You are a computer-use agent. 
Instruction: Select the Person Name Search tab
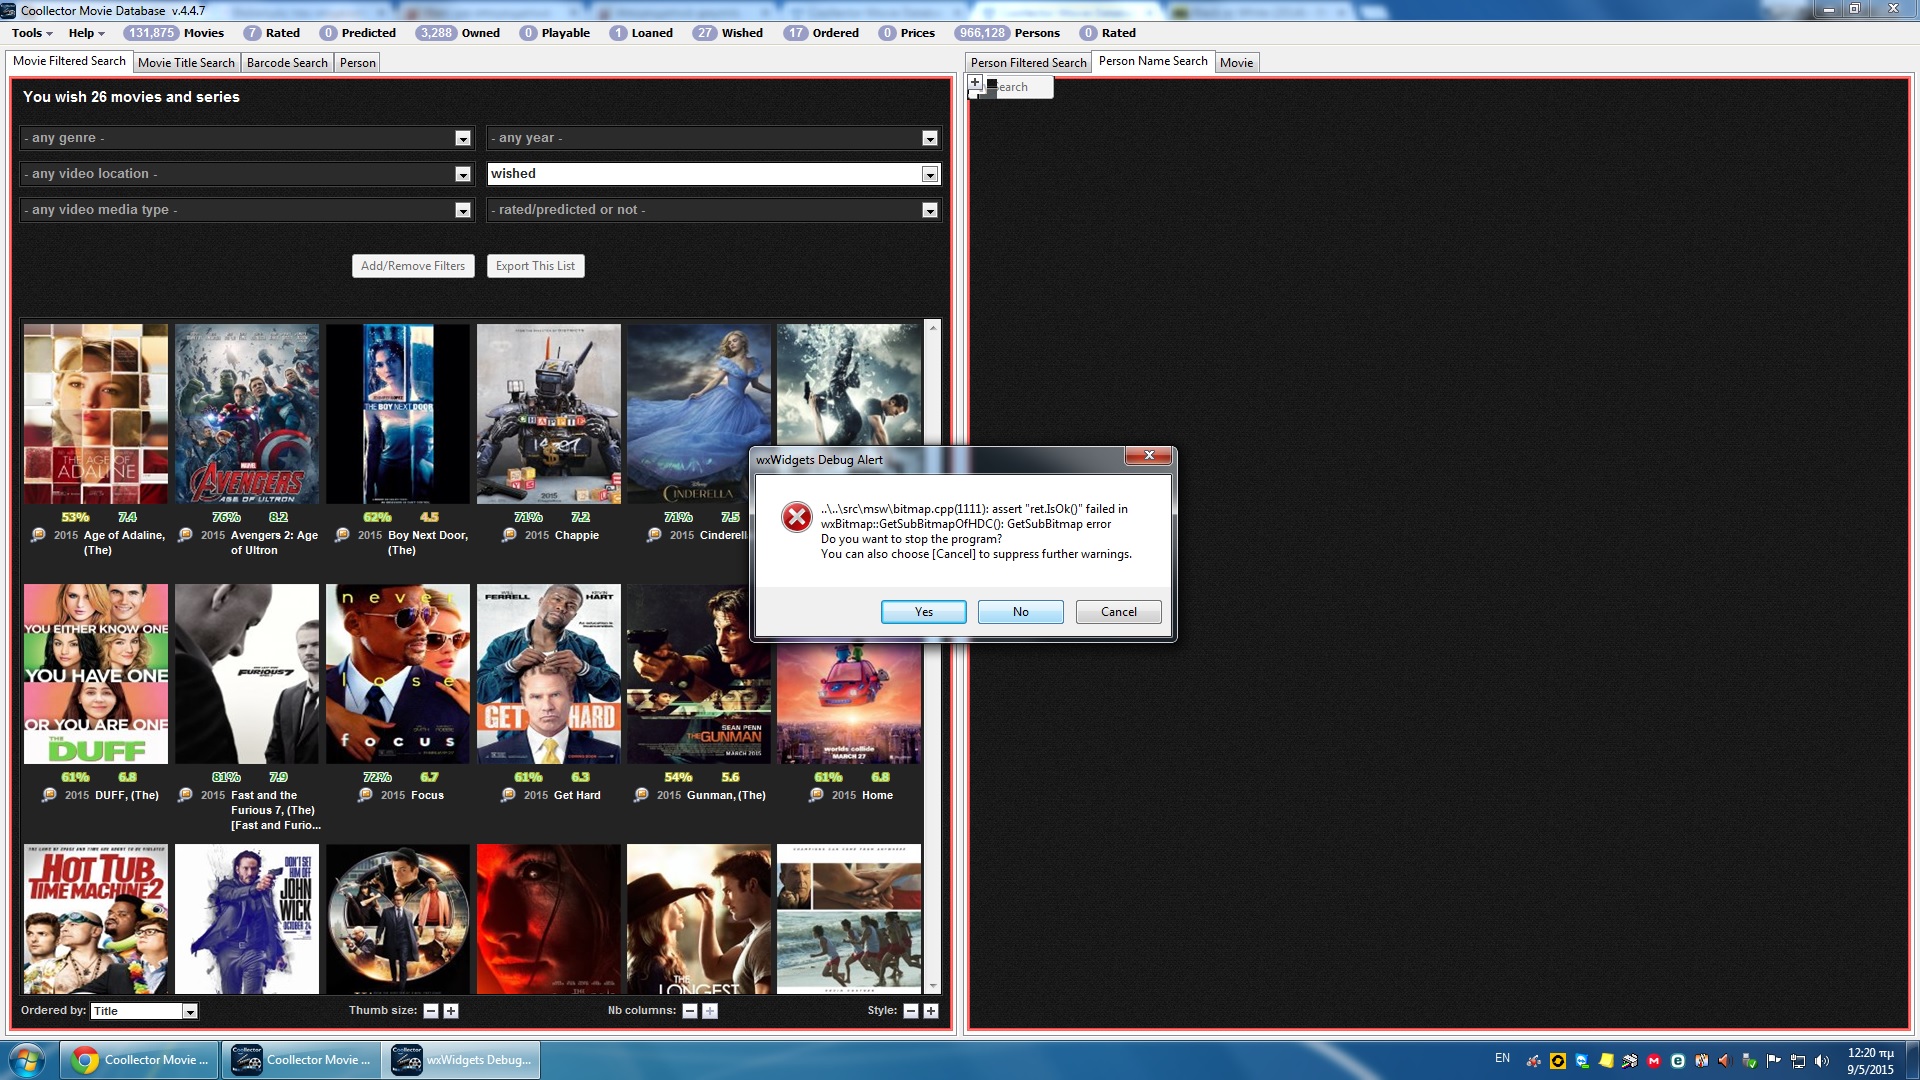[x=1153, y=61]
